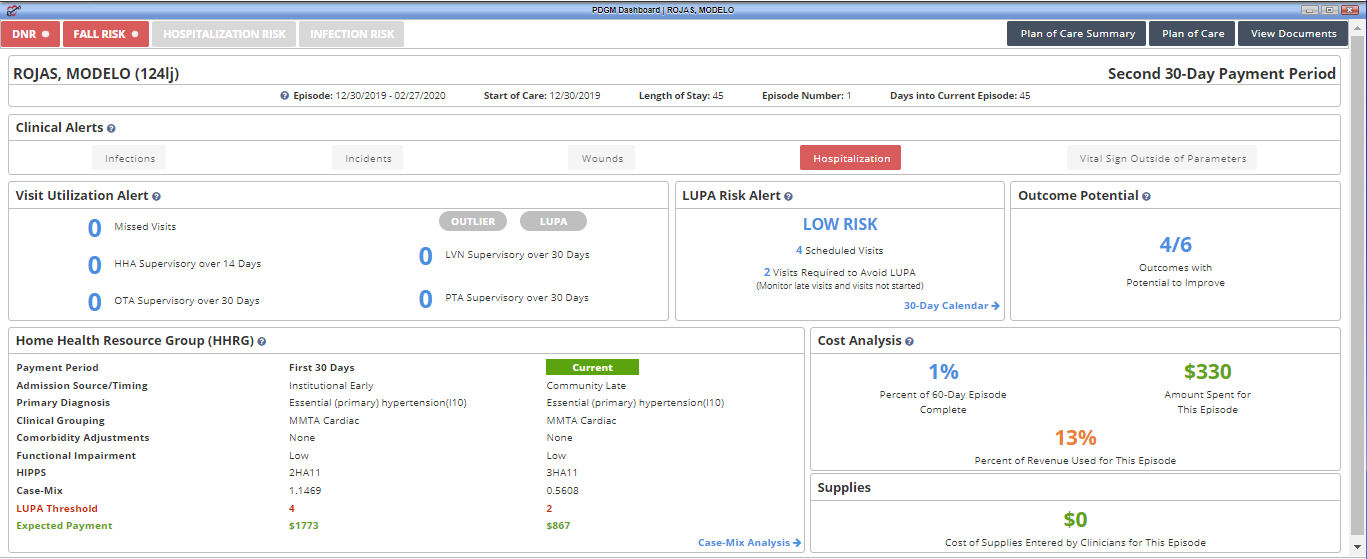Click the View Documents button
Image resolution: width=1367 pixels, height=559 pixels.
coord(1293,34)
